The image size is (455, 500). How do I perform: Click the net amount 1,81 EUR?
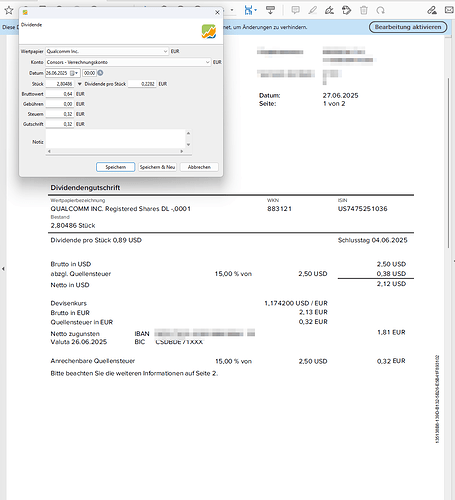tap(391, 332)
